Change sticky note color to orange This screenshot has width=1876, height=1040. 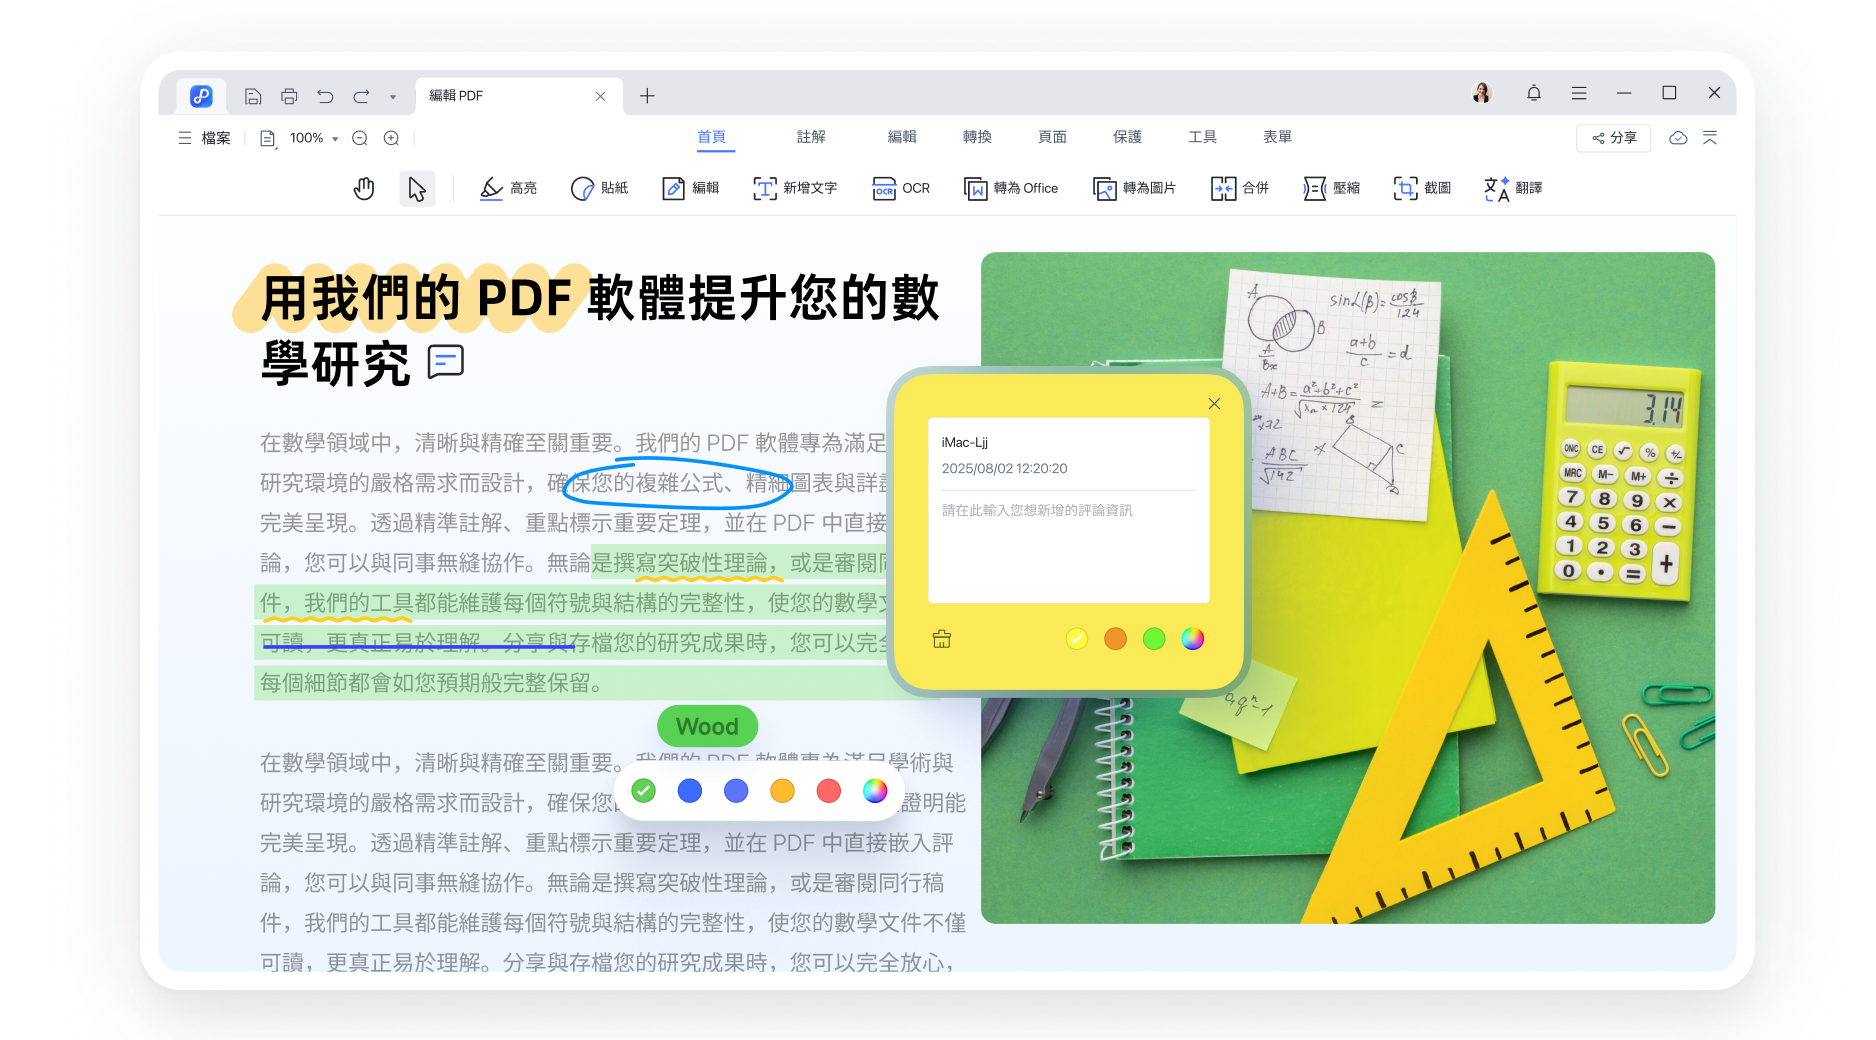point(1115,639)
